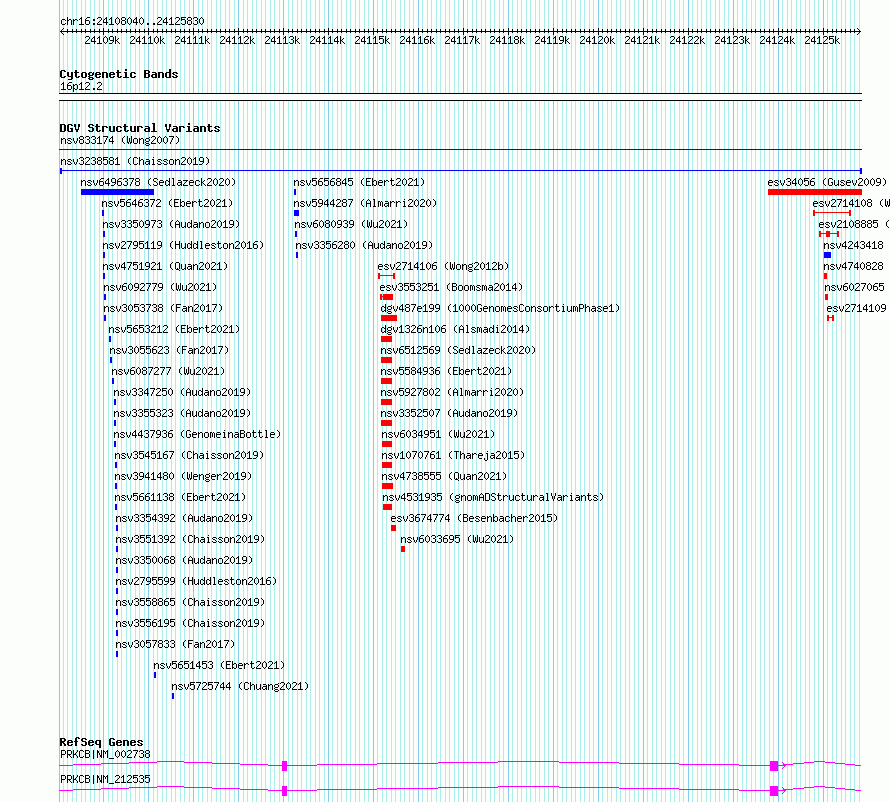This screenshot has height=802, width=890.
Task: Select nsv3352507 (Audano2019) entry
Action: click(x=449, y=413)
